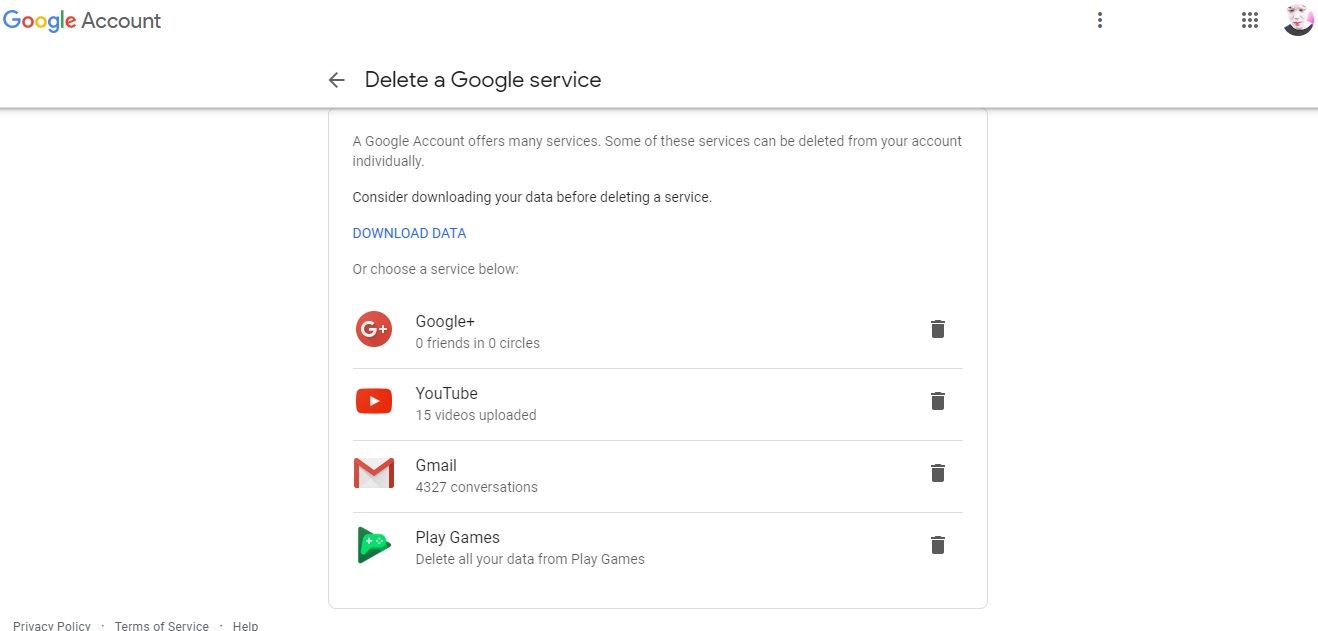Select the YouTube service name

[x=446, y=393]
